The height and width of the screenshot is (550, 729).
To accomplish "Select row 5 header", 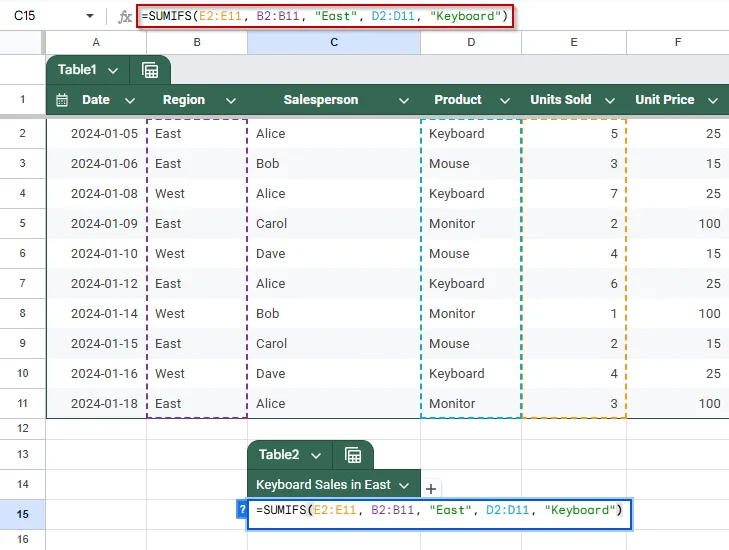I will point(22,224).
